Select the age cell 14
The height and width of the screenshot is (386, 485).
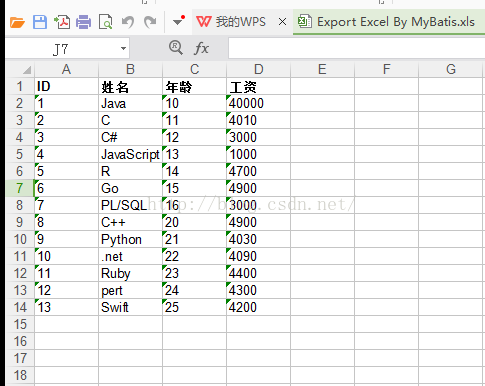click(x=194, y=171)
